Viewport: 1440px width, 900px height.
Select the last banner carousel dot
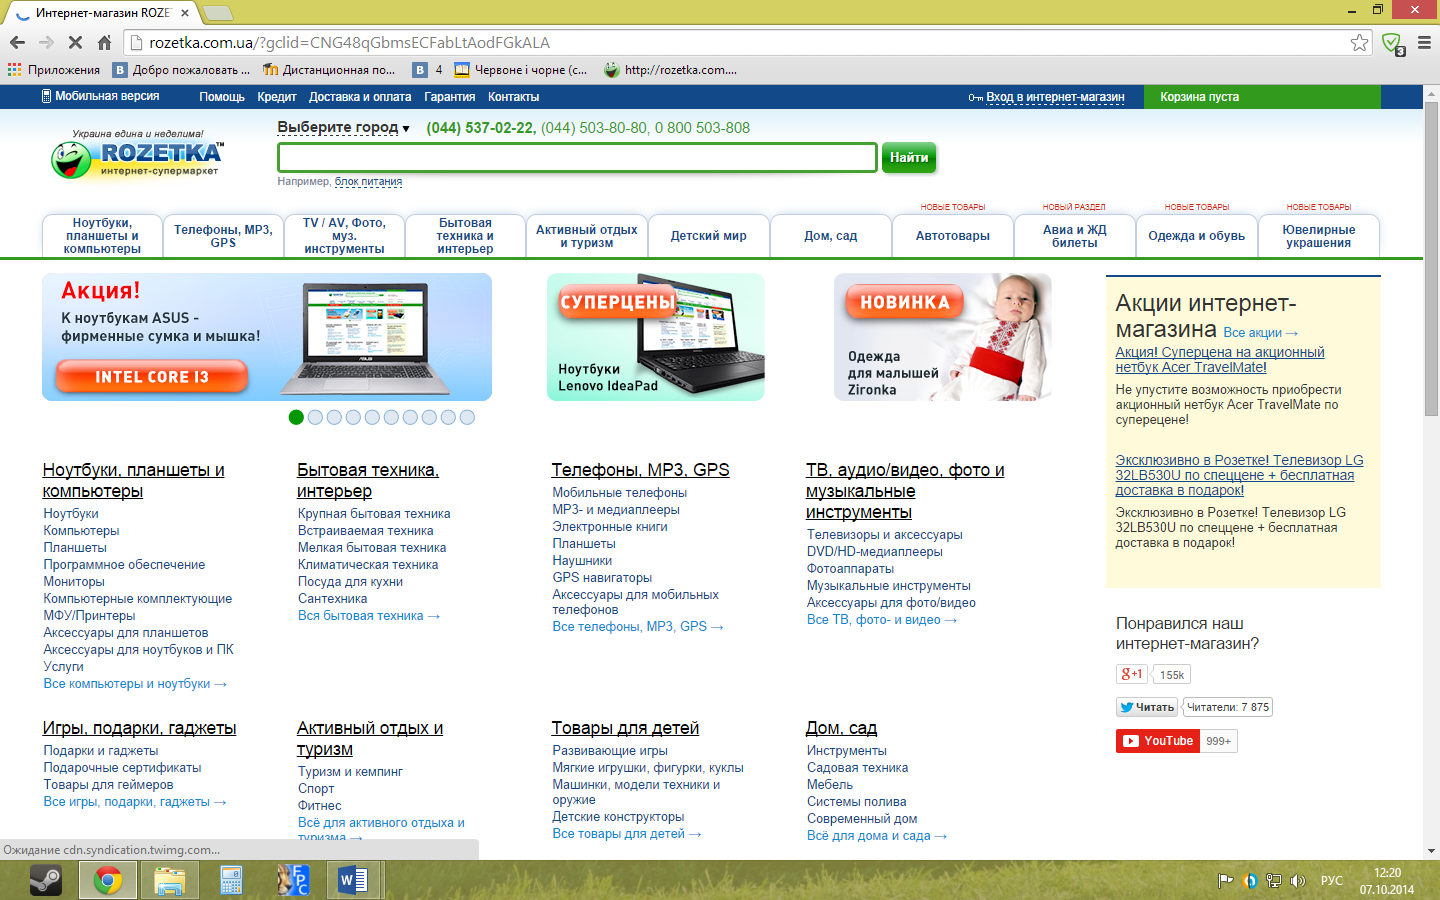click(x=467, y=417)
